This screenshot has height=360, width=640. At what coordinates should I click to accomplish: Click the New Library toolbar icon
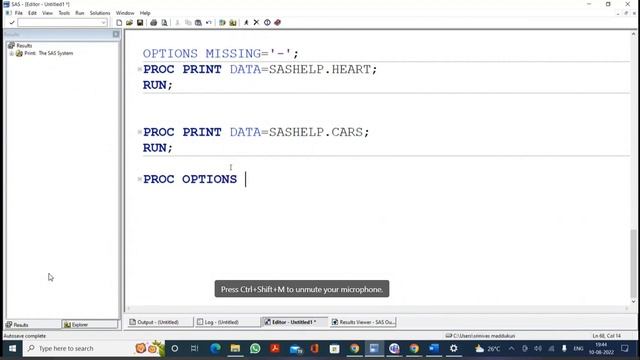pyautogui.click(x=222, y=22)
